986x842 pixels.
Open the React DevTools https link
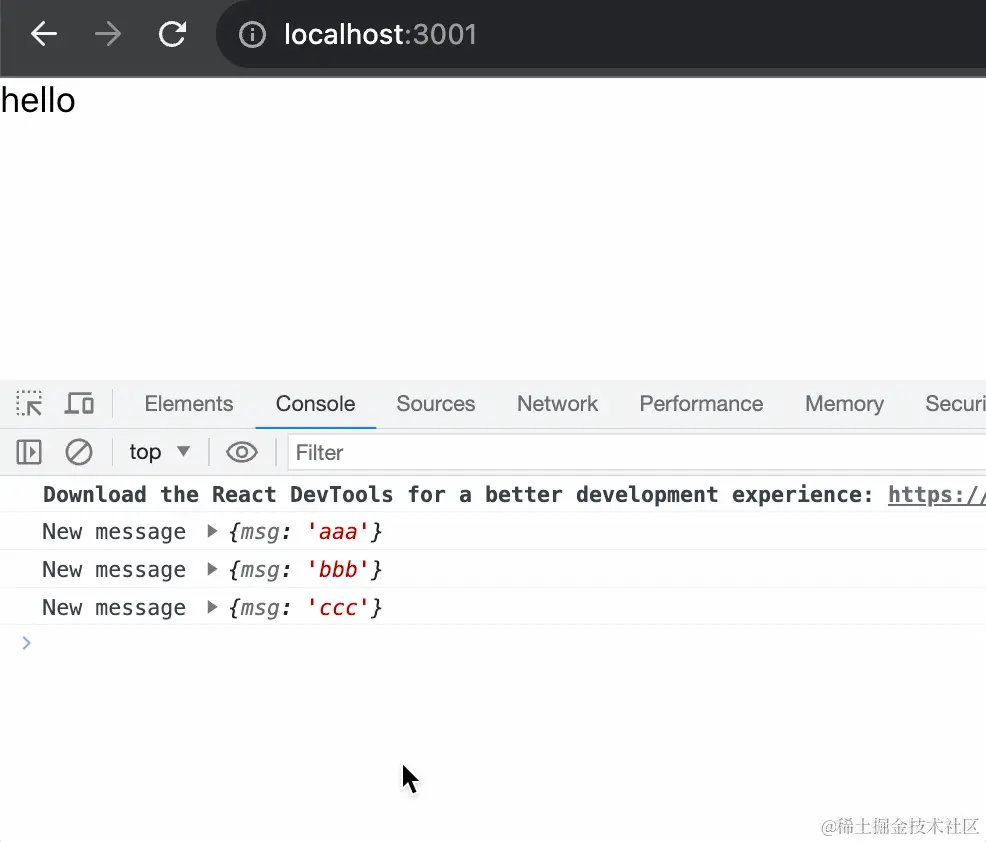(x=936, y=495)
